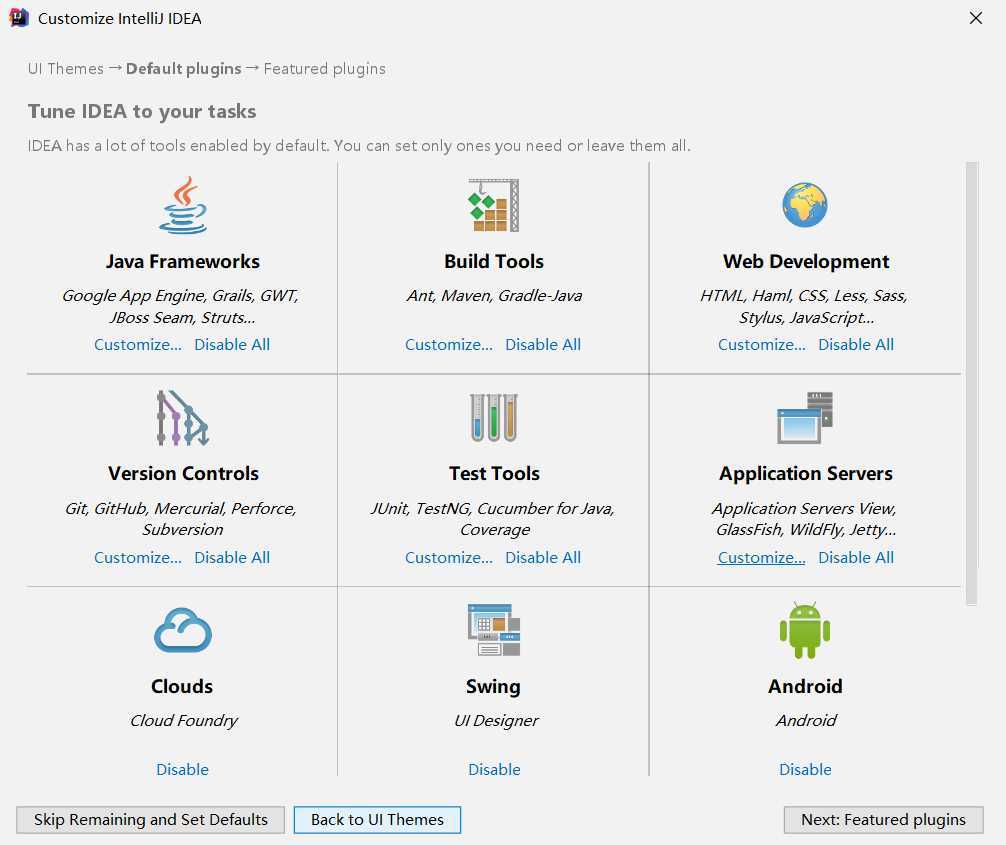Disable all Web Development plugins
1006x845 pixels.
pyautogui.click(x=856, y=345)
